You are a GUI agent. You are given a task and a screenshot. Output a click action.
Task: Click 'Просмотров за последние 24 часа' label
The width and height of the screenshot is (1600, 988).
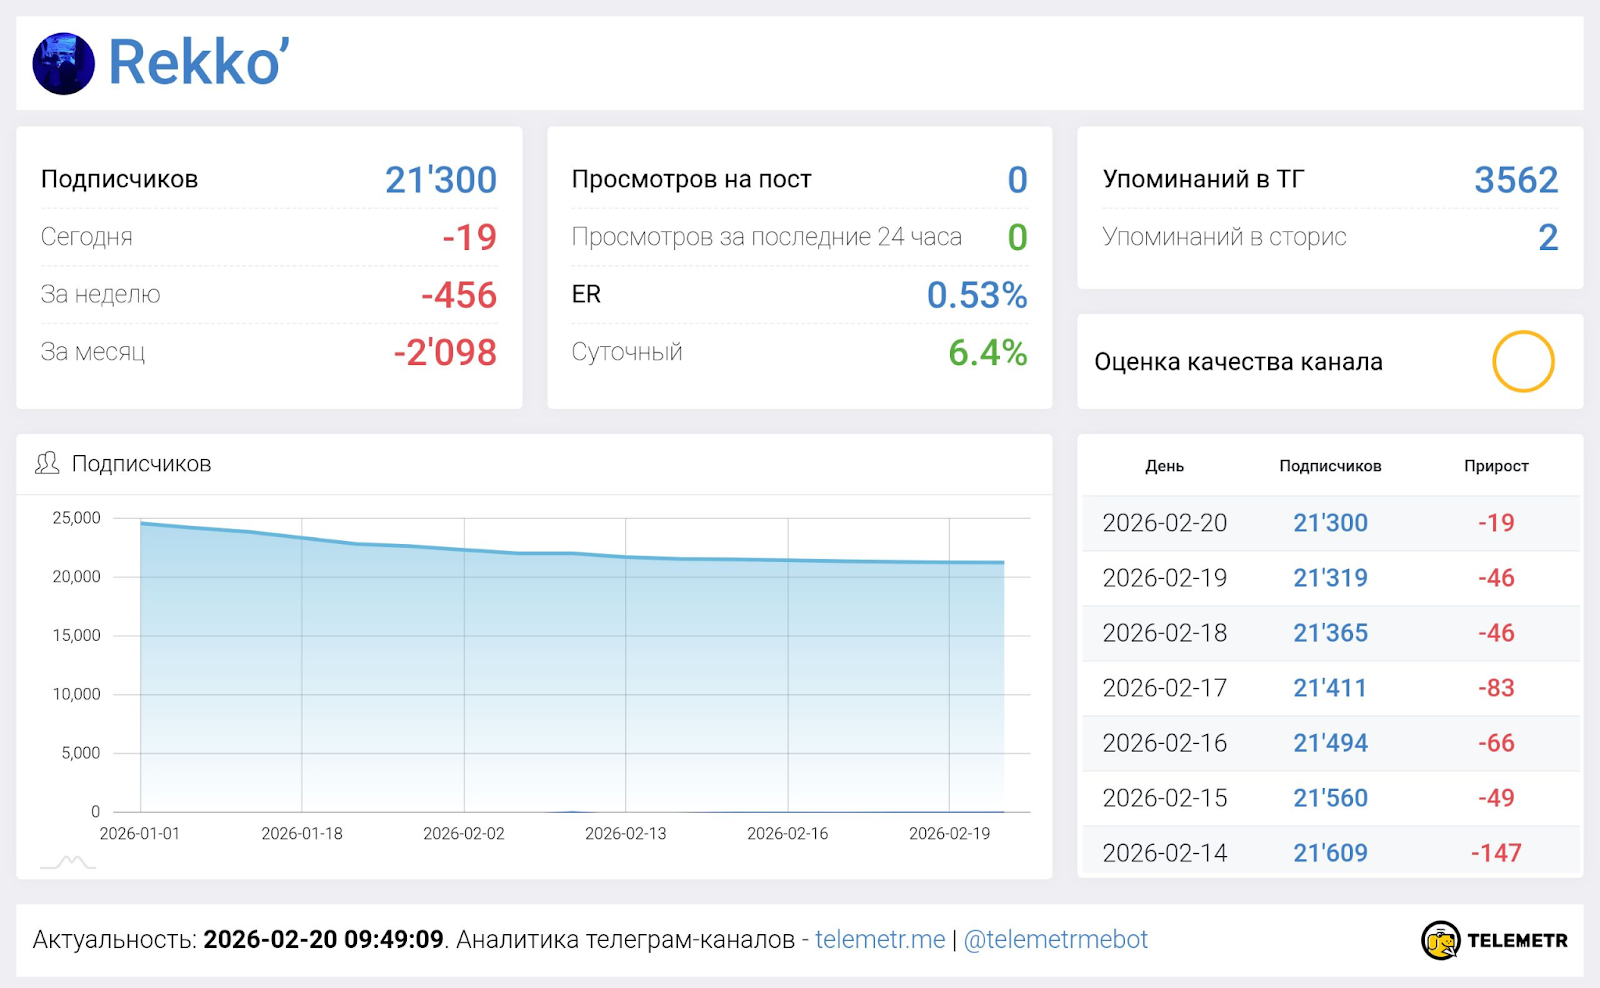[x=766, y=237]
